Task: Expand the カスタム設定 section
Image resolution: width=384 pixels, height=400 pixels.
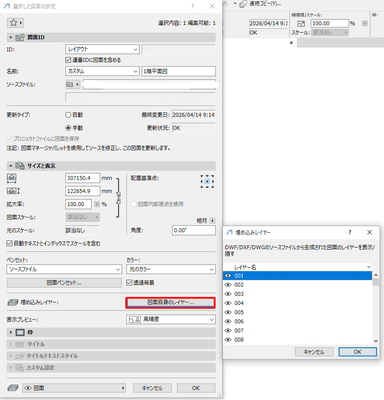Action: point(11,367)
